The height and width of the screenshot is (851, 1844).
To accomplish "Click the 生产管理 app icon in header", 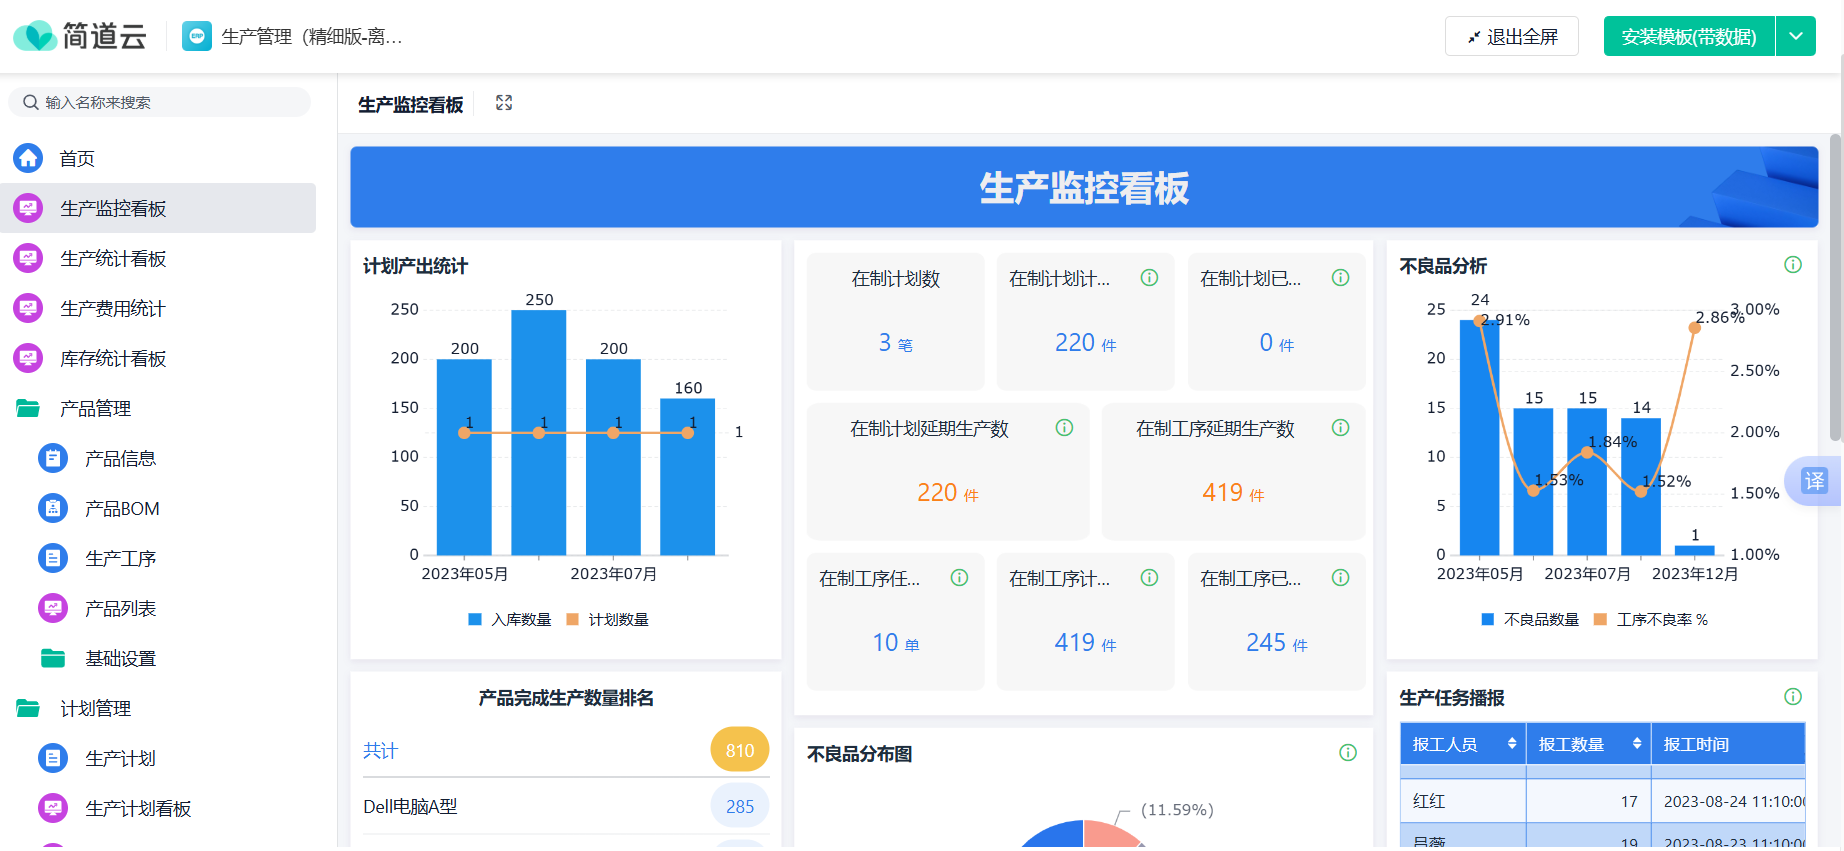I will pyautogui.click(x=197, y=37).
